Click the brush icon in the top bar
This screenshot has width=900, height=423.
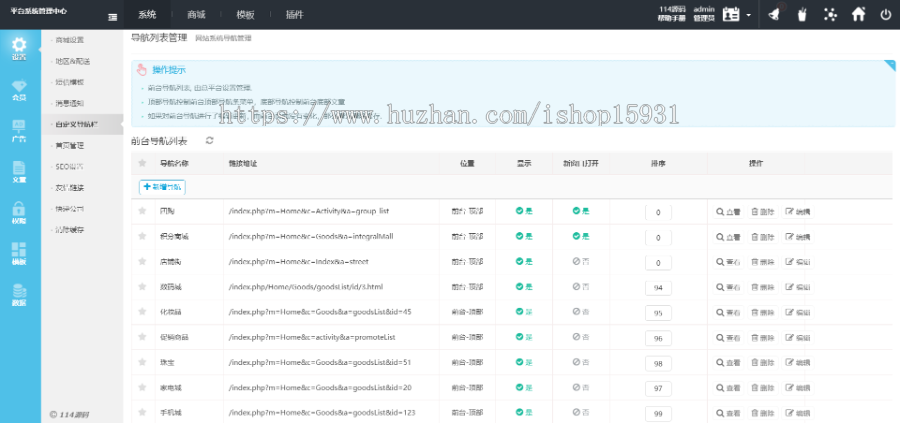tap(802, 14)
